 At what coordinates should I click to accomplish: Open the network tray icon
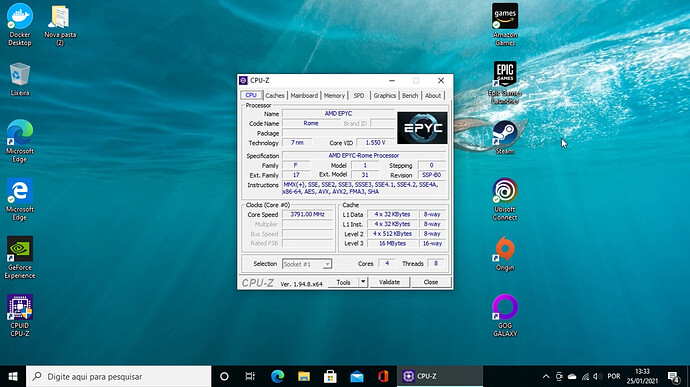pyautogui.click(x=585, y=376)
